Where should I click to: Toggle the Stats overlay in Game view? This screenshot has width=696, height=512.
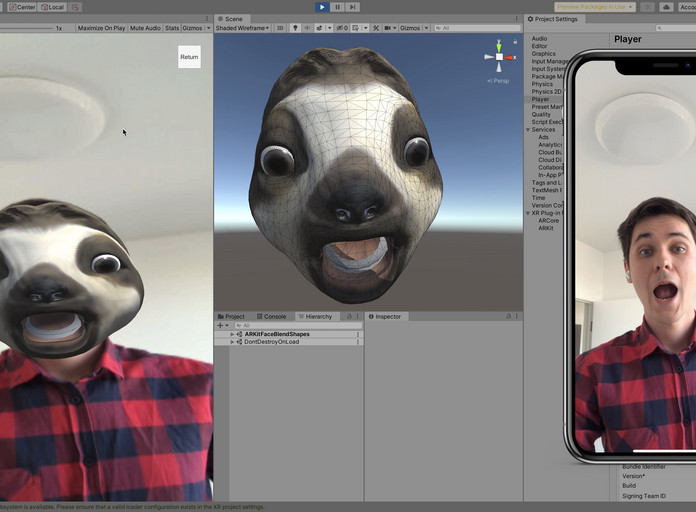click(172, 28)
